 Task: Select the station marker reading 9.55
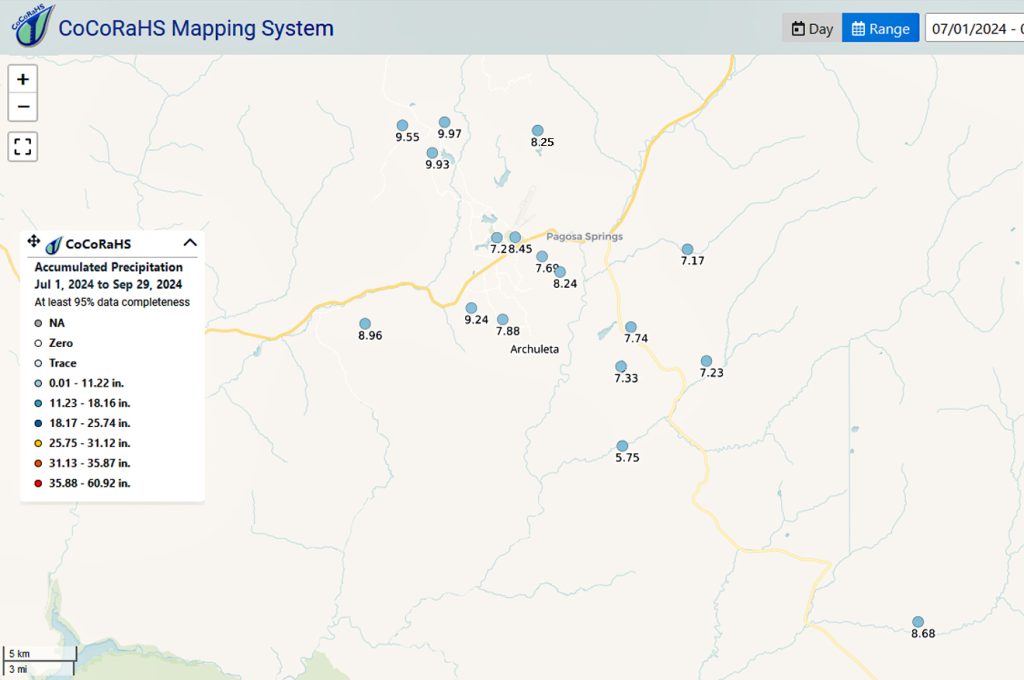click(x=402, y=125)
